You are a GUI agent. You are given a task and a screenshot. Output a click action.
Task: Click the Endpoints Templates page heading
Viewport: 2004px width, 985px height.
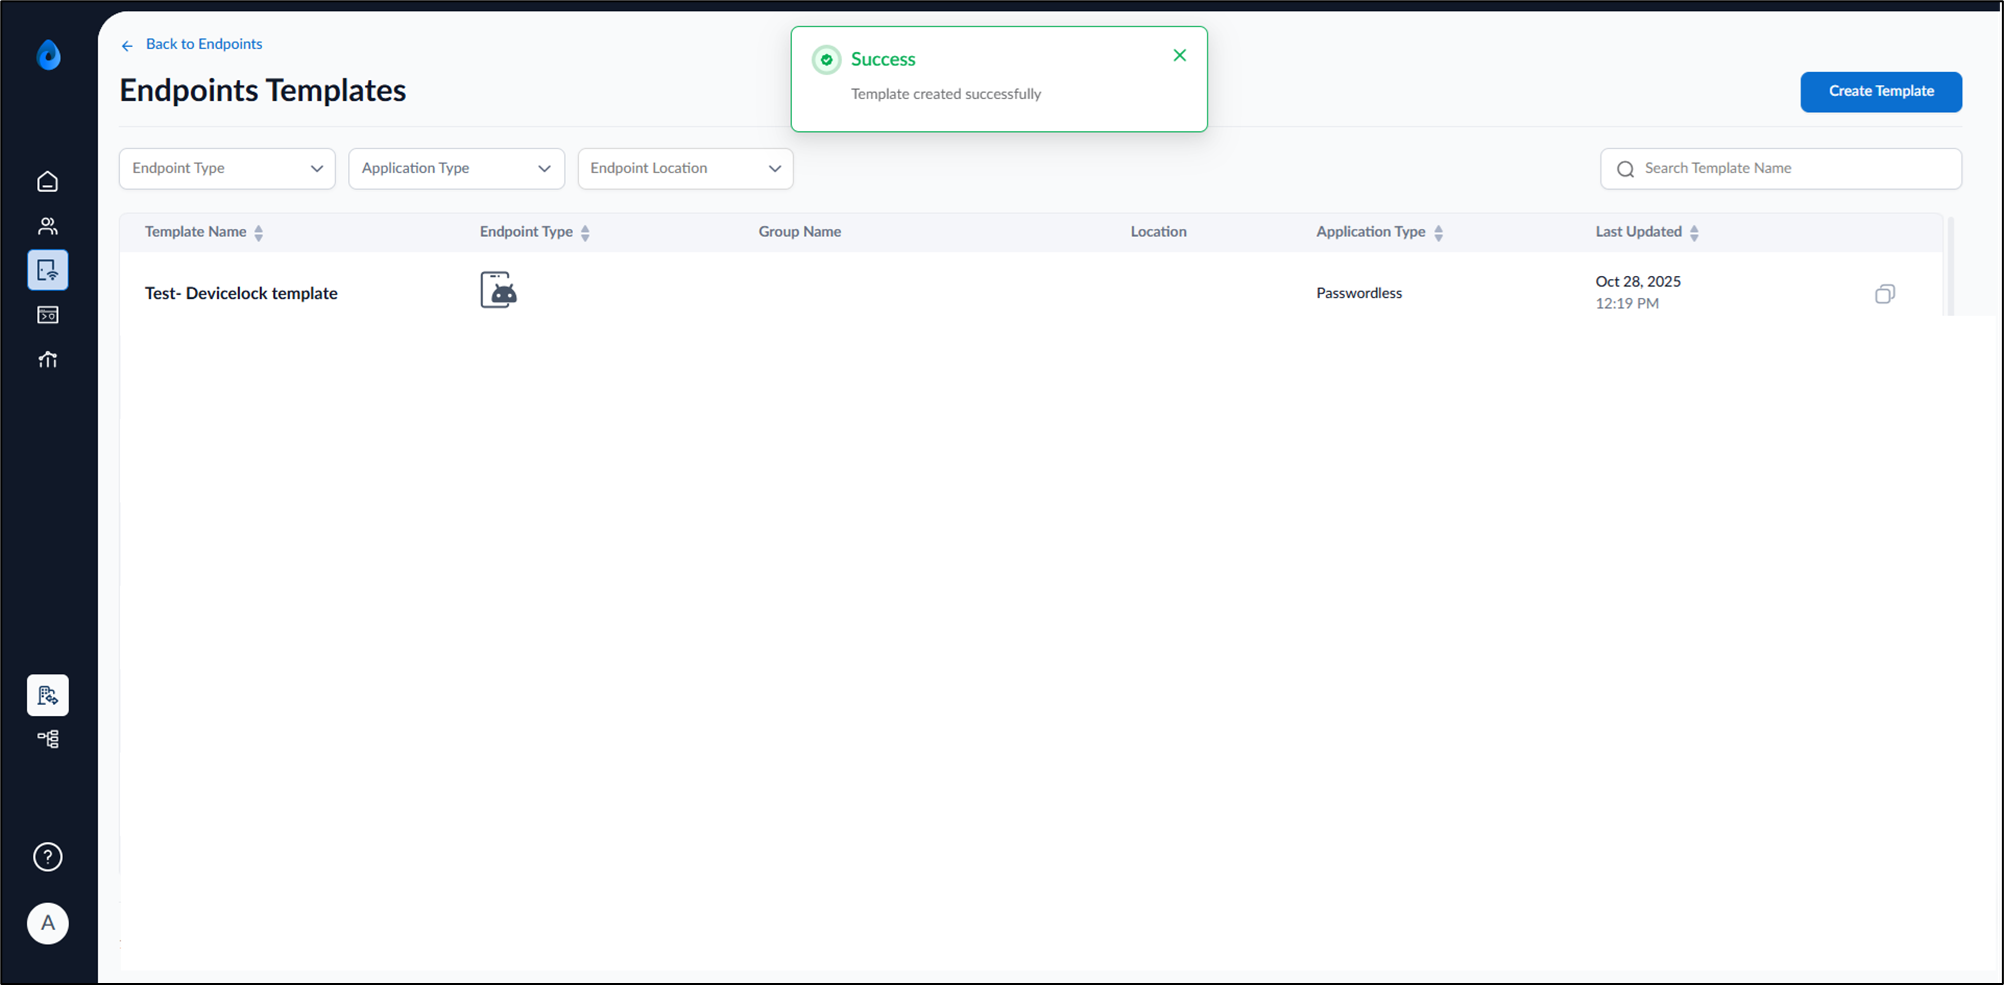tap(263, 91)
